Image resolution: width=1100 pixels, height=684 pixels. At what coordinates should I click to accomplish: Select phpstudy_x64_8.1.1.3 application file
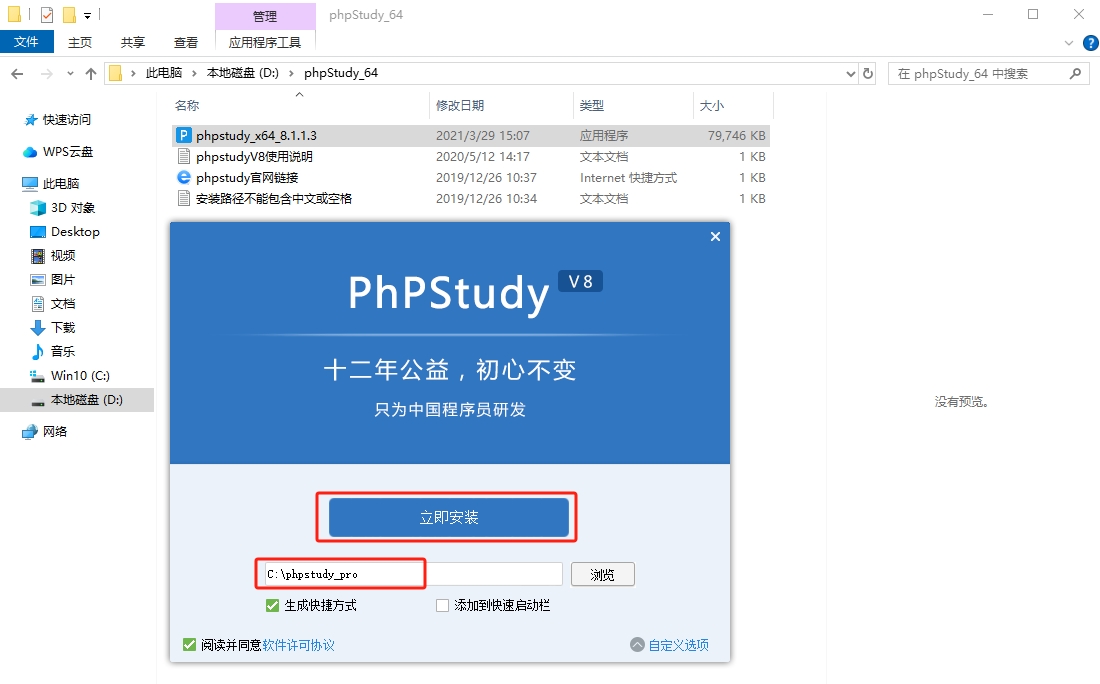[471, 135]
